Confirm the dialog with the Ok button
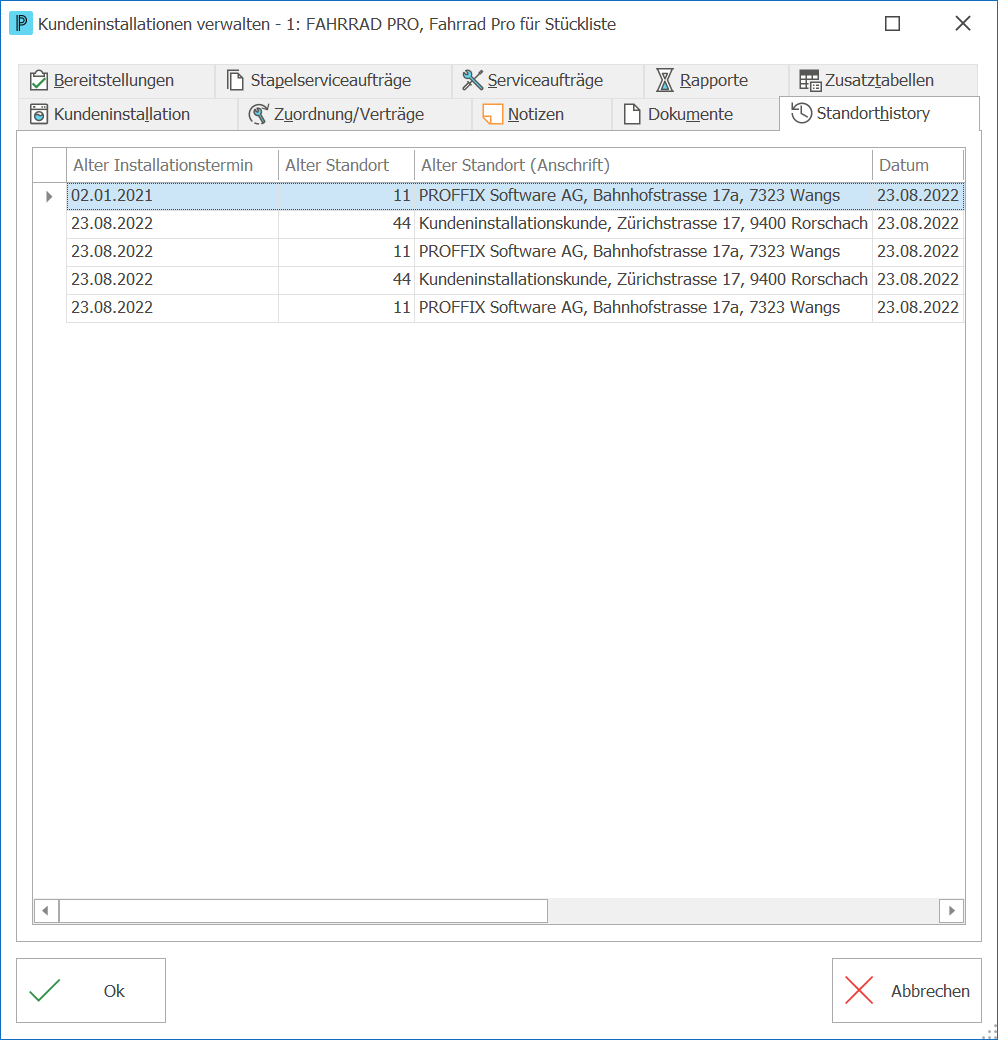The height and width of the screenshot is (1040, 998). click(91, 991)
